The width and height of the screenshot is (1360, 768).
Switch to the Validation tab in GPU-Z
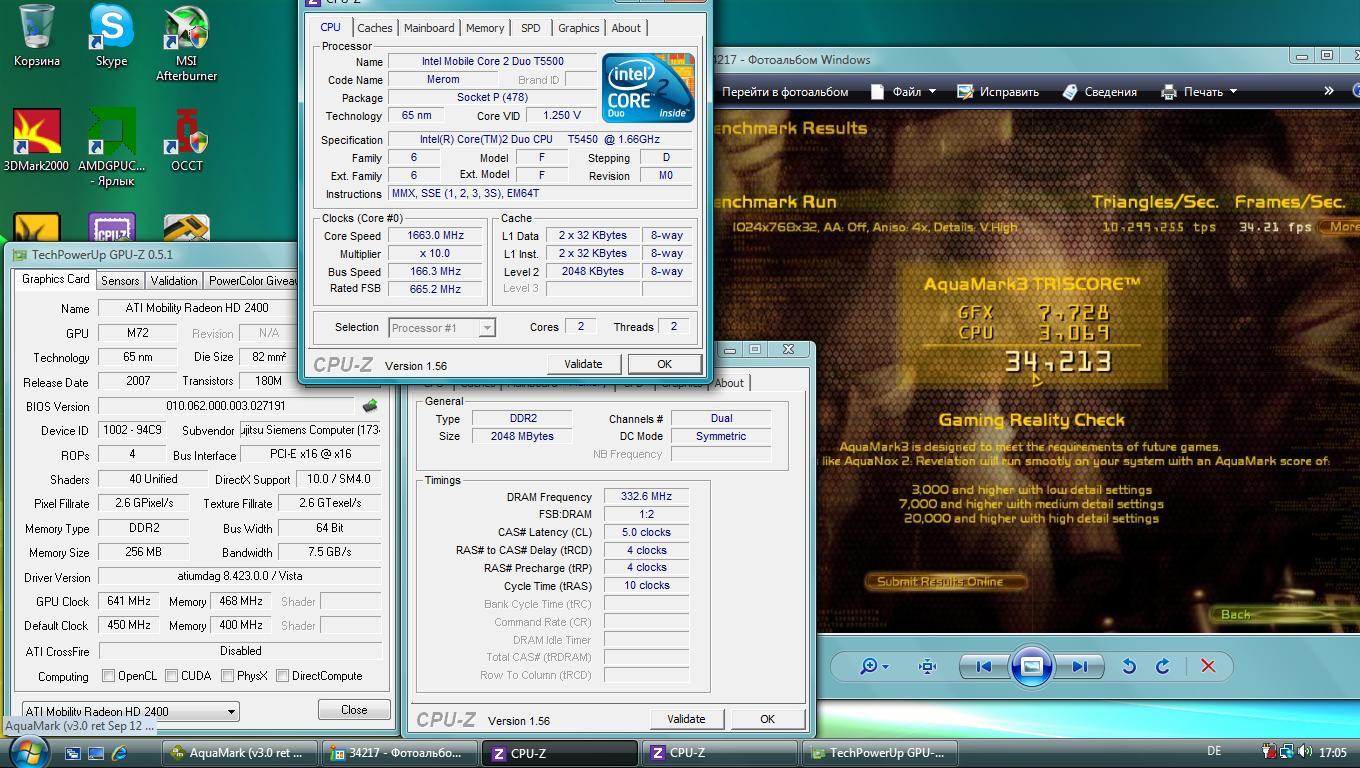coord(173,281)
